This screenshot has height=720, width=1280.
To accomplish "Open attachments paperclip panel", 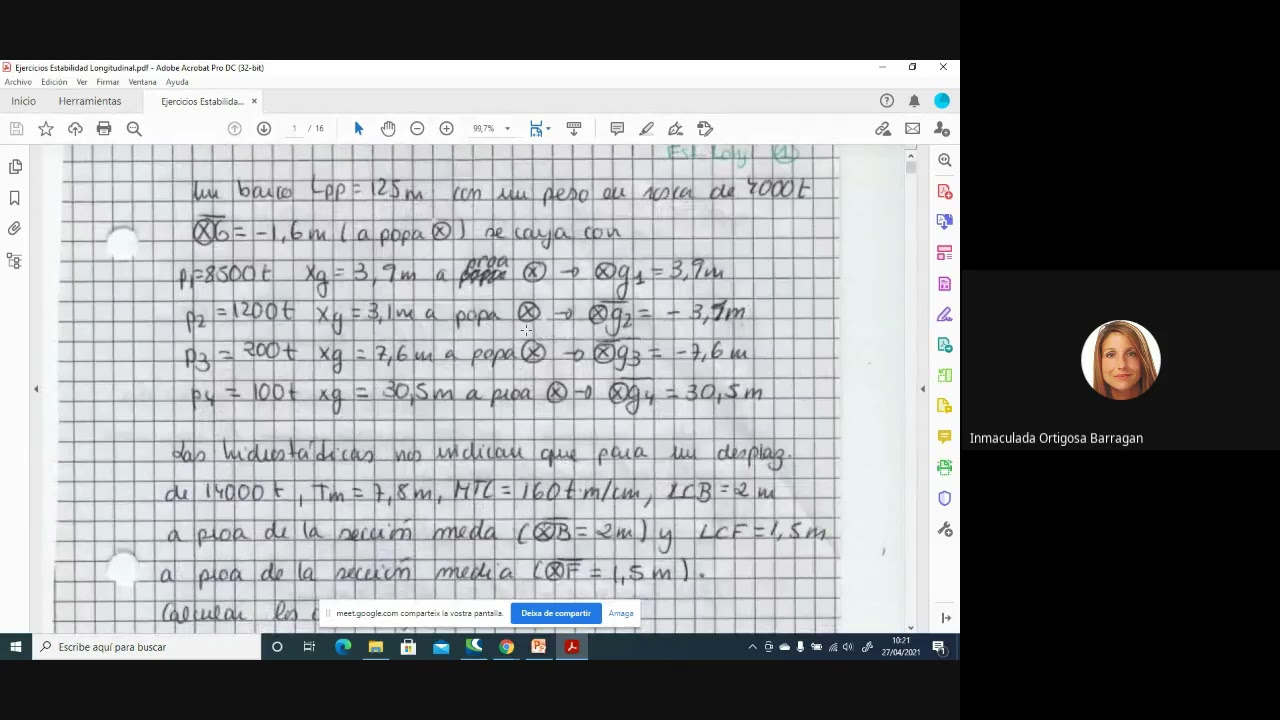I will click(x=15, y=229).
